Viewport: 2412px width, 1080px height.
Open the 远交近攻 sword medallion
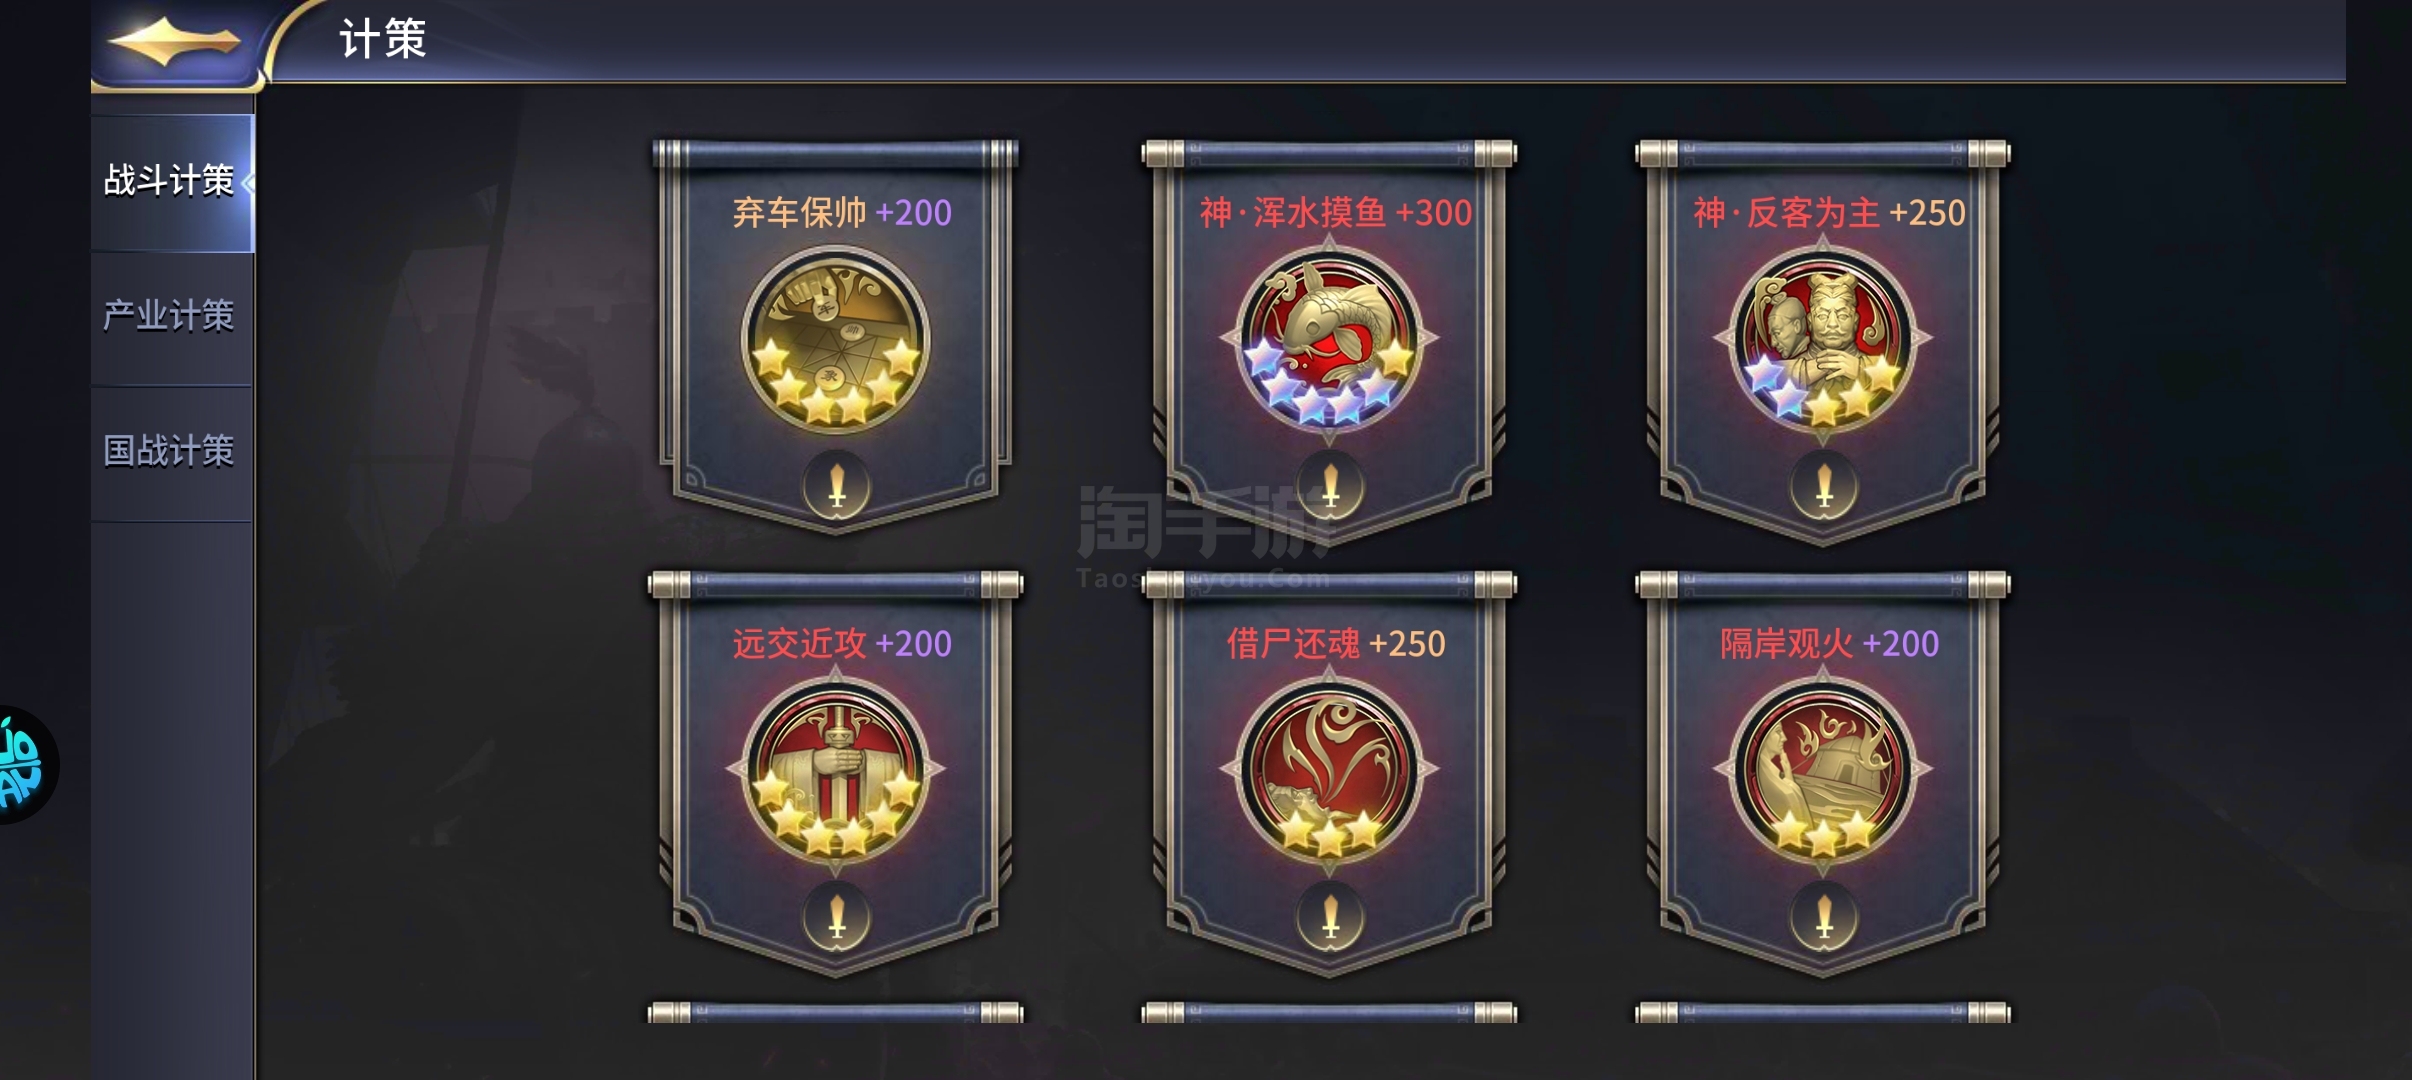click(835, 768)
